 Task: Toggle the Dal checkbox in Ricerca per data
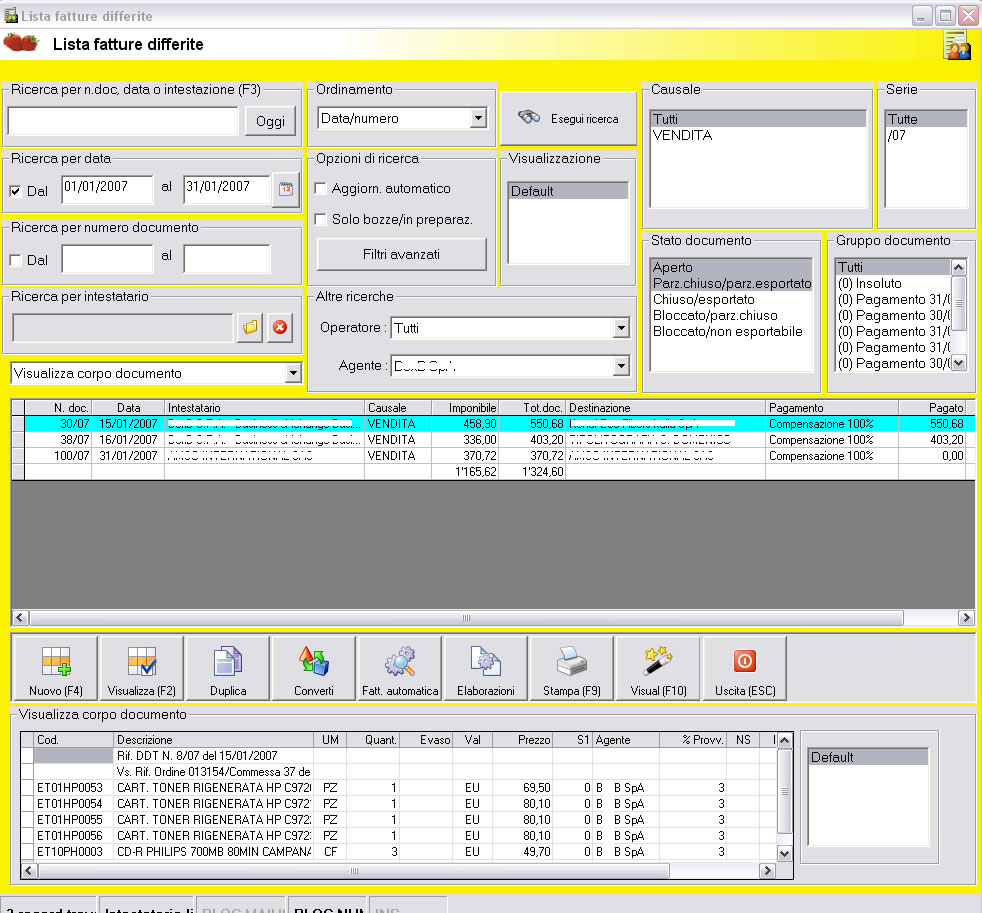[16, 190]
